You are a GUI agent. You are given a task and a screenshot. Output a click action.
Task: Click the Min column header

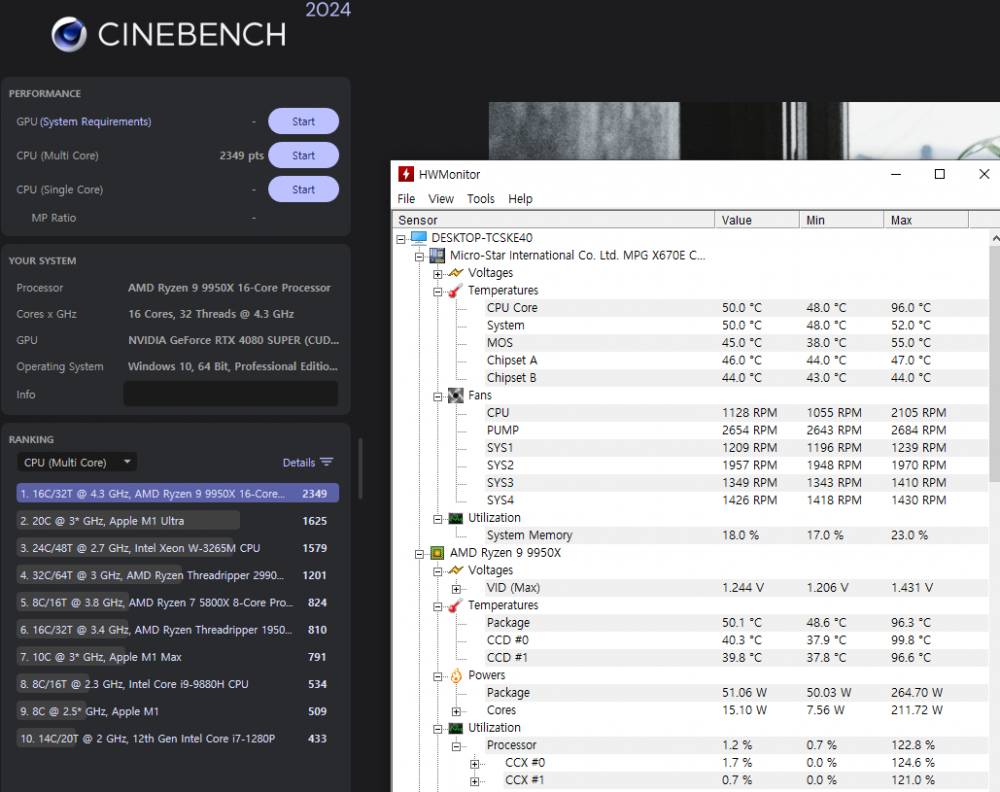(x=842, y=220)
